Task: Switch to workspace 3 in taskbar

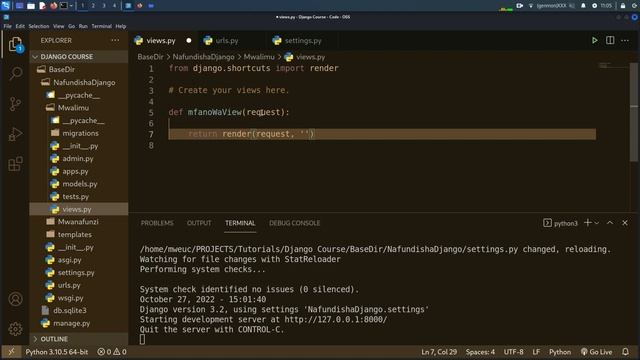Action: (104, 6)
